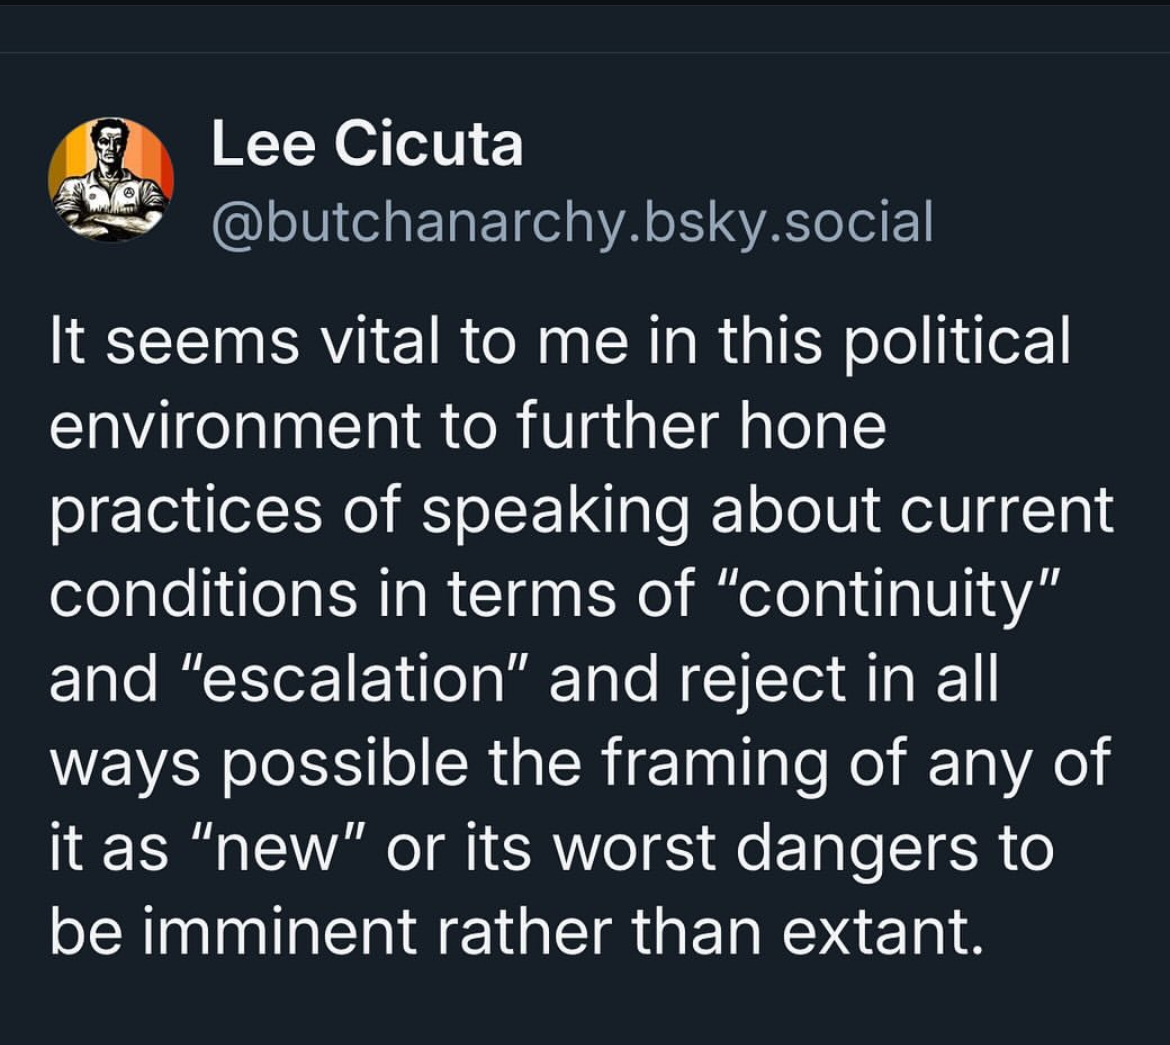Screen dimensions: 1170x1045
Task: Click the quoted word "escalation" in post
Action: (x=340, y=679)
